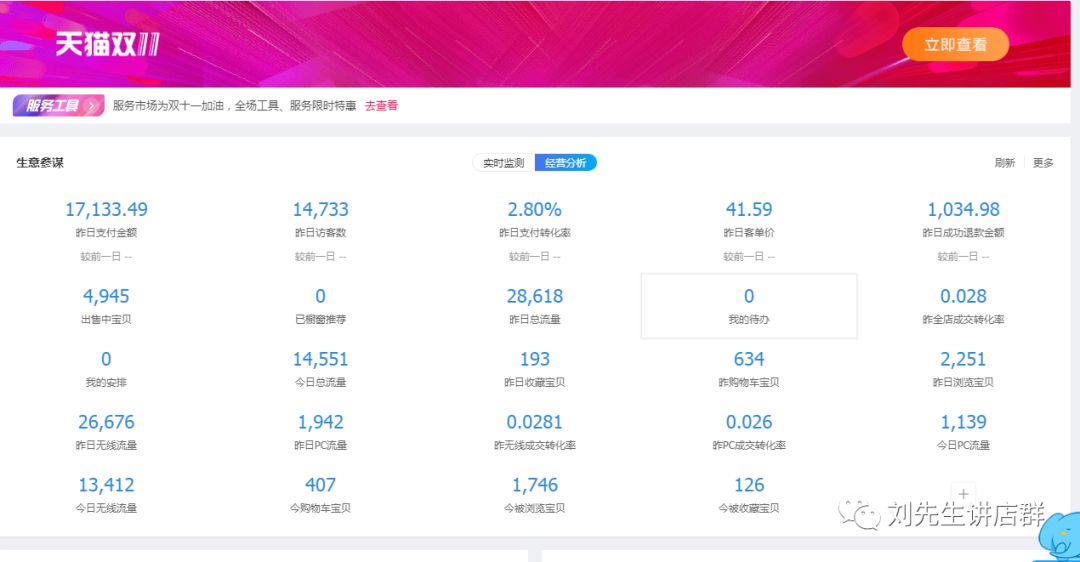This screenshot has width=1080, height=562.
Task: Click the blue elephant mascot icon
Action: (1059, 537)
